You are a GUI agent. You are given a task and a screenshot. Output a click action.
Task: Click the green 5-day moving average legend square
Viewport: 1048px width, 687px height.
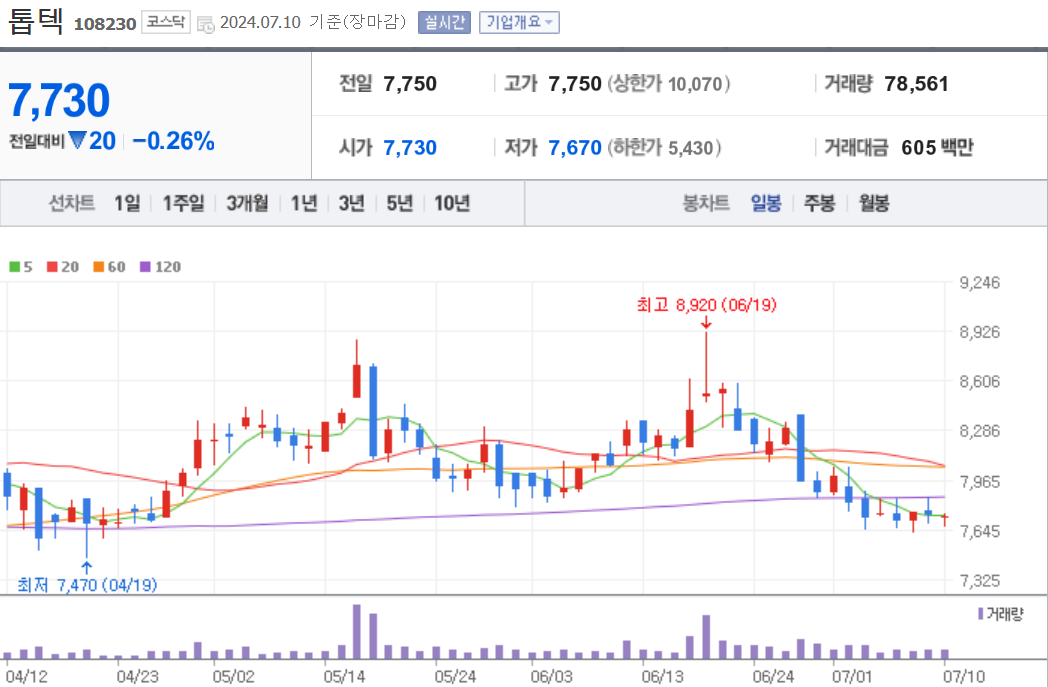click(x=15, y=267)
